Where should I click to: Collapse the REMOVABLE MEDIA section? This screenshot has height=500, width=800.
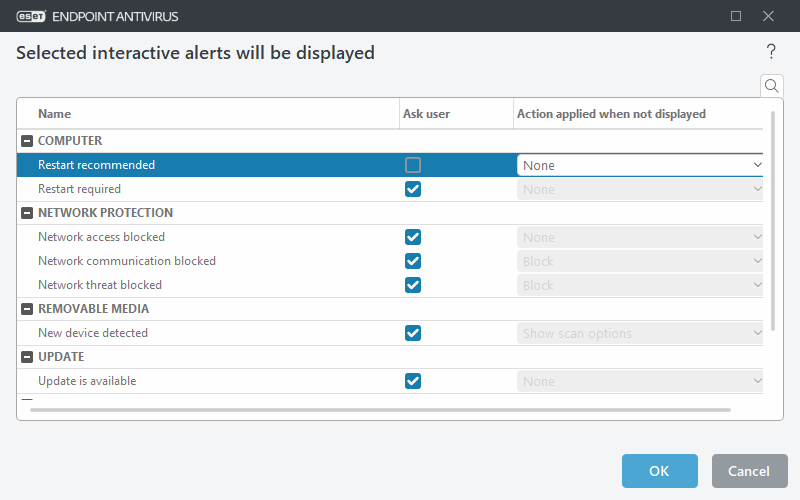tap(27, 309)
